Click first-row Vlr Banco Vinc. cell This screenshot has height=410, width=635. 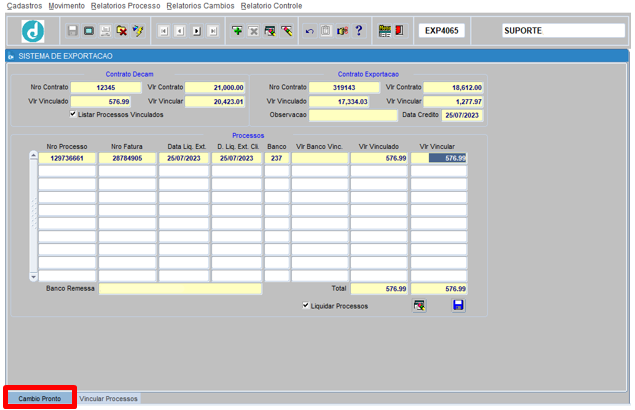pyautogui.click(x=320, y=158)
